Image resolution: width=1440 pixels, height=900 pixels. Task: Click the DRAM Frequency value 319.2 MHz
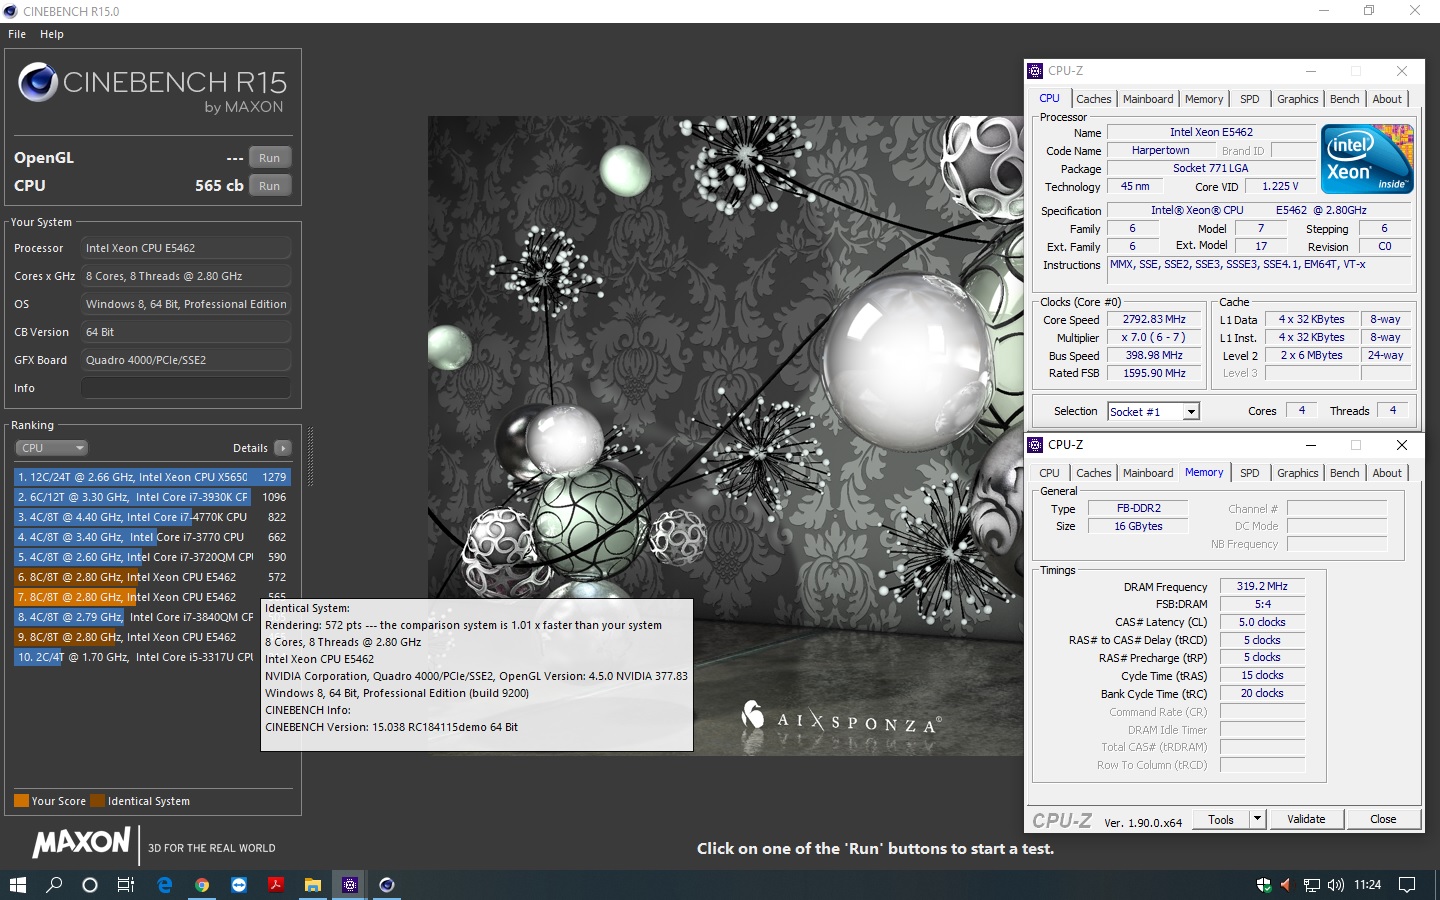tap(1262, 587)
